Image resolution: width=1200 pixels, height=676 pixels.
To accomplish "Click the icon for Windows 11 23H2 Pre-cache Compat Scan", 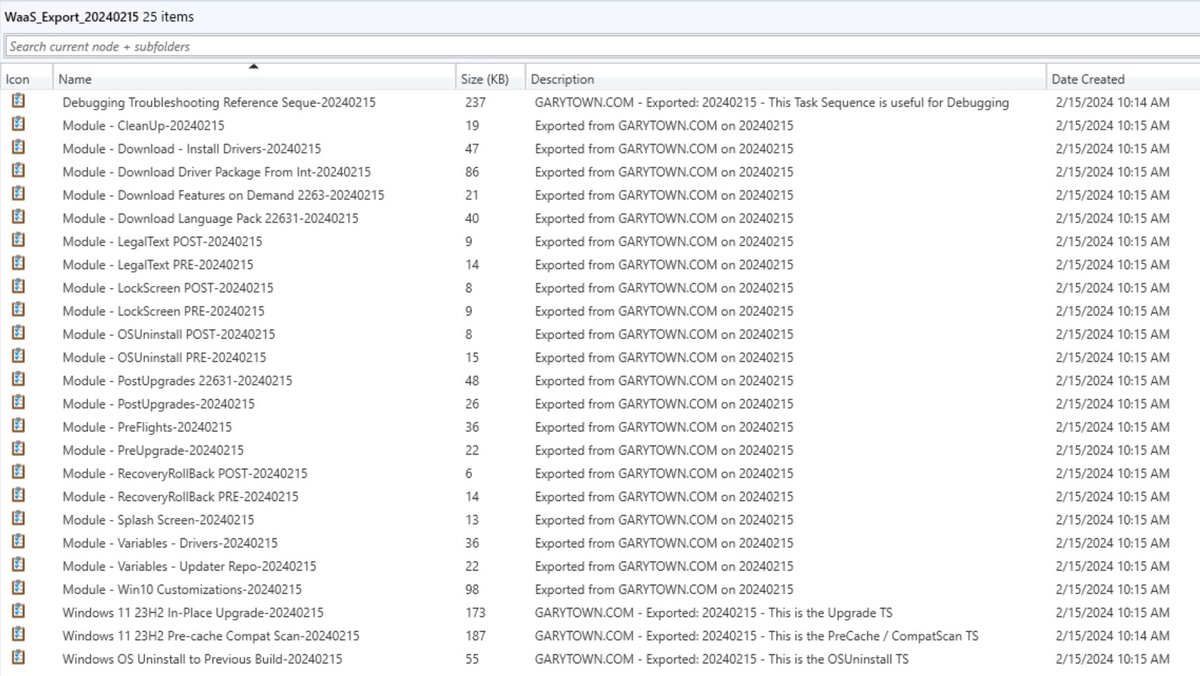I will 18,635.
